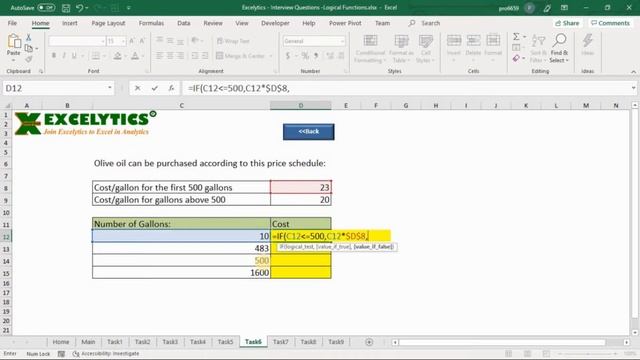Click the Percent Style icon
This screenshot has width=640, height=360.
305,56
